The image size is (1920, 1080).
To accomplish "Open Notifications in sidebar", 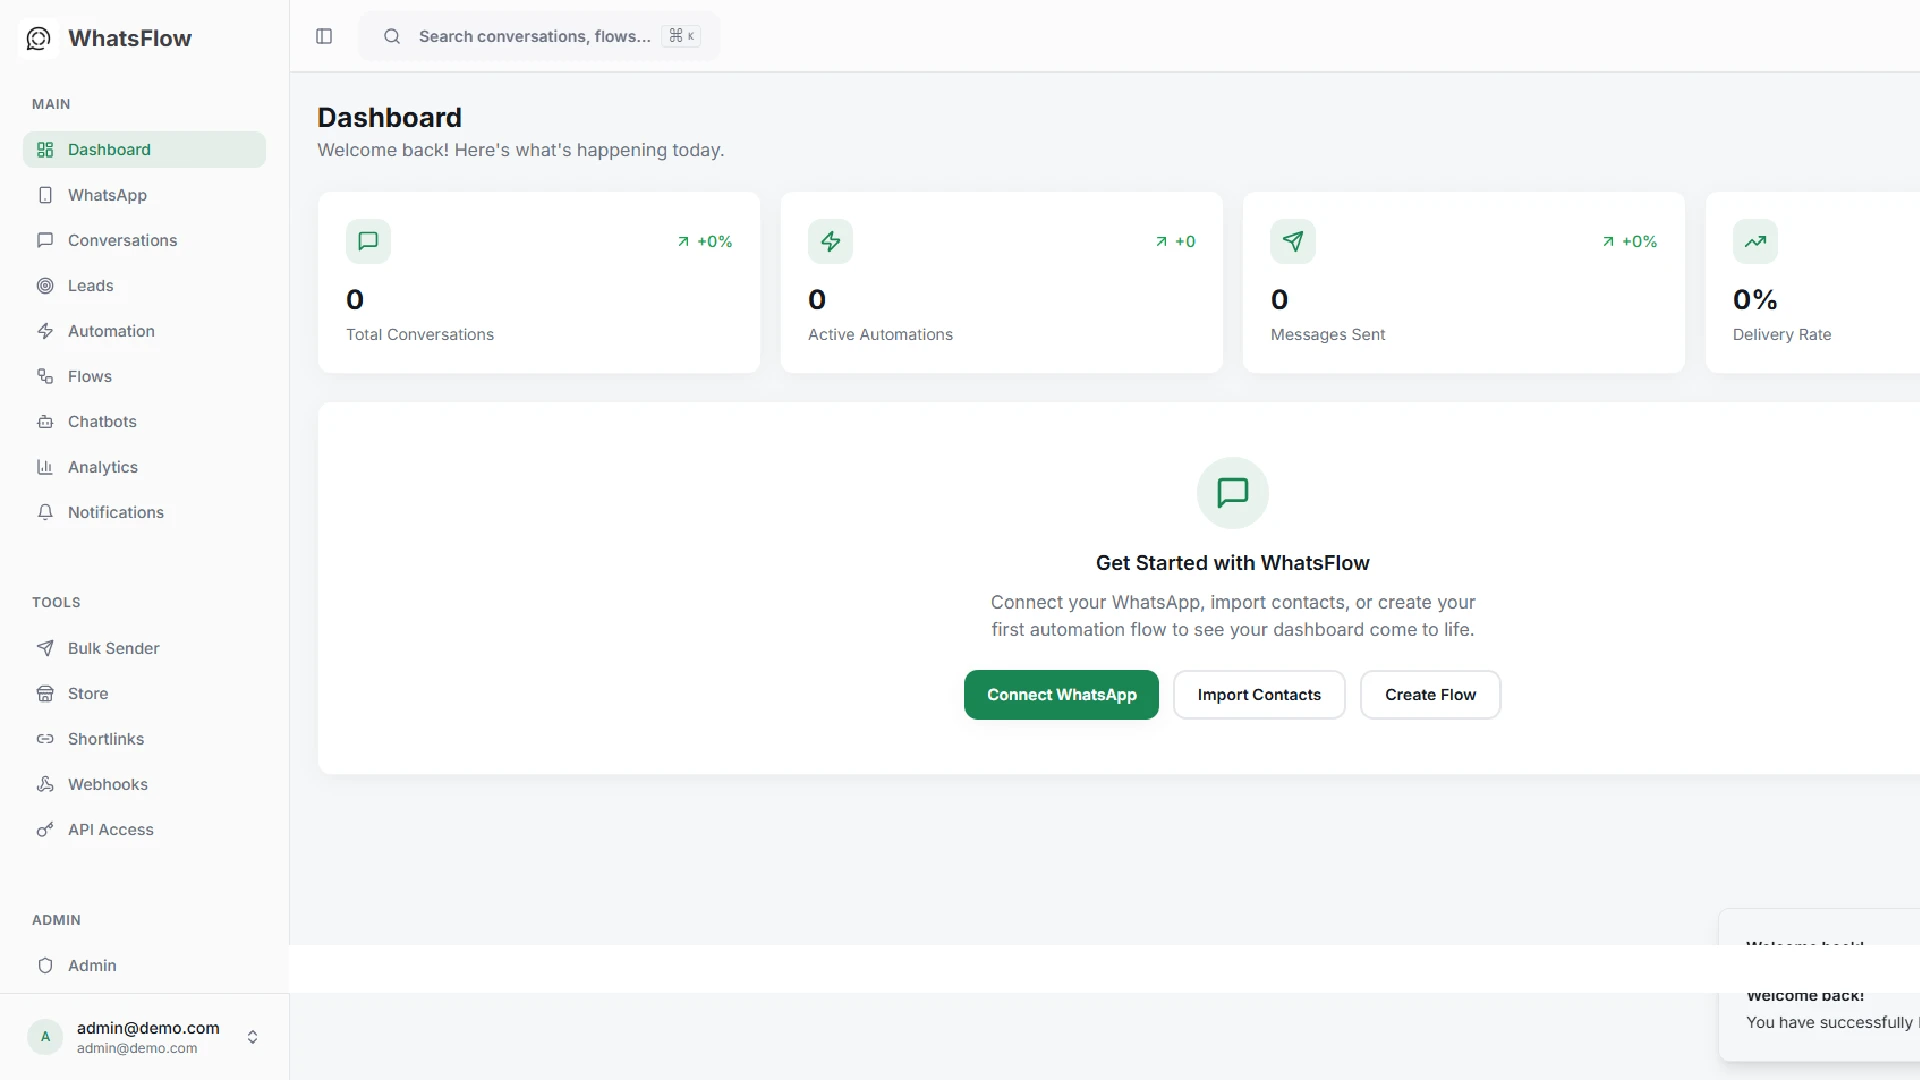I will click(x=144, y=512).
